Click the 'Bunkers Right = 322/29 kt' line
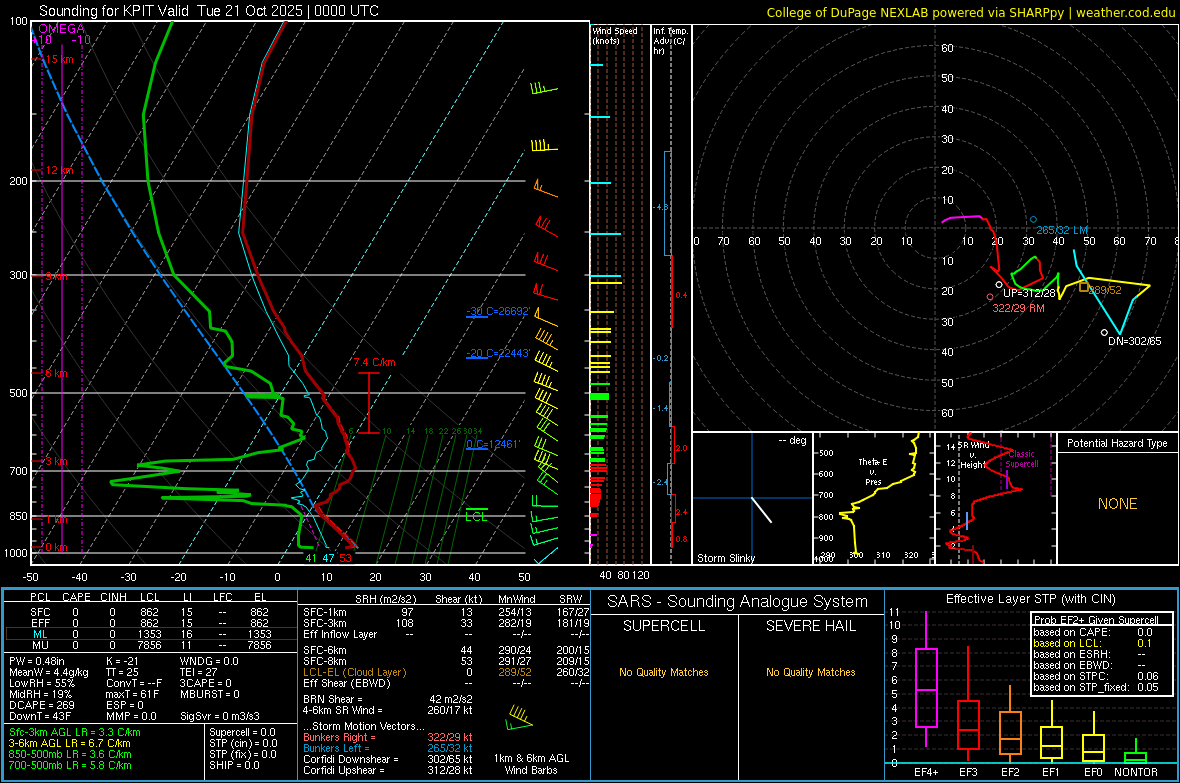 [388, 737]
